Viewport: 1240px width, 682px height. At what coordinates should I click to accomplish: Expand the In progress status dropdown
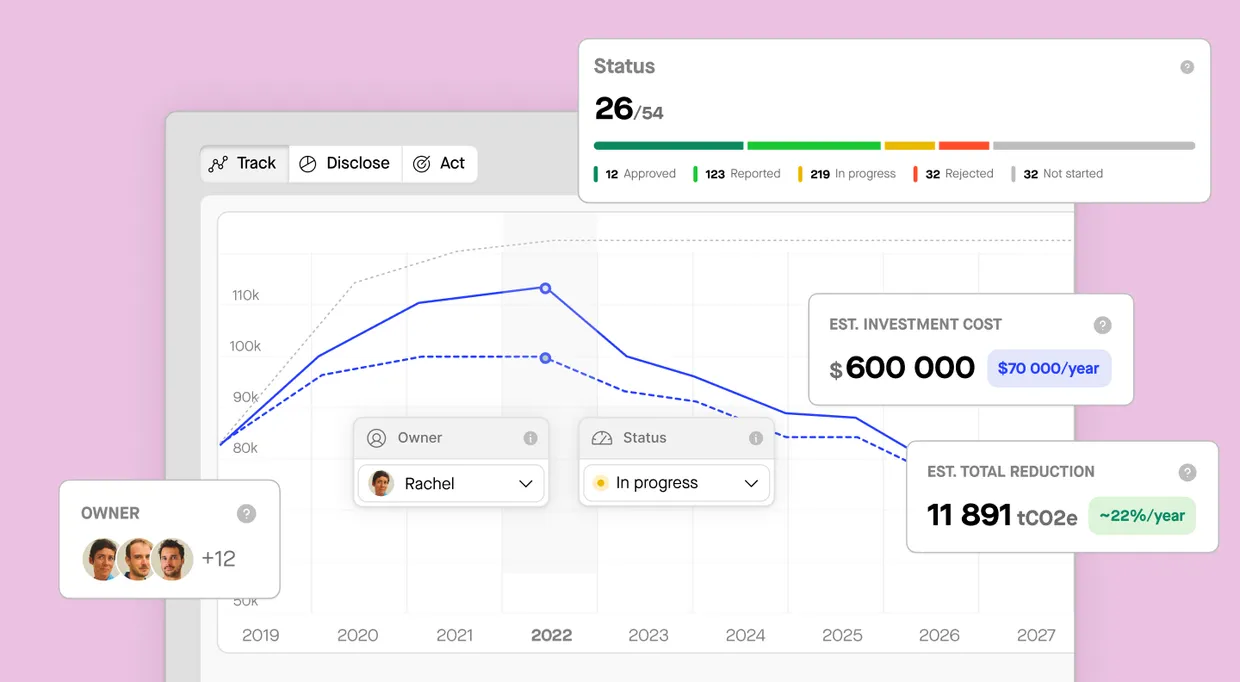[676, 483]
